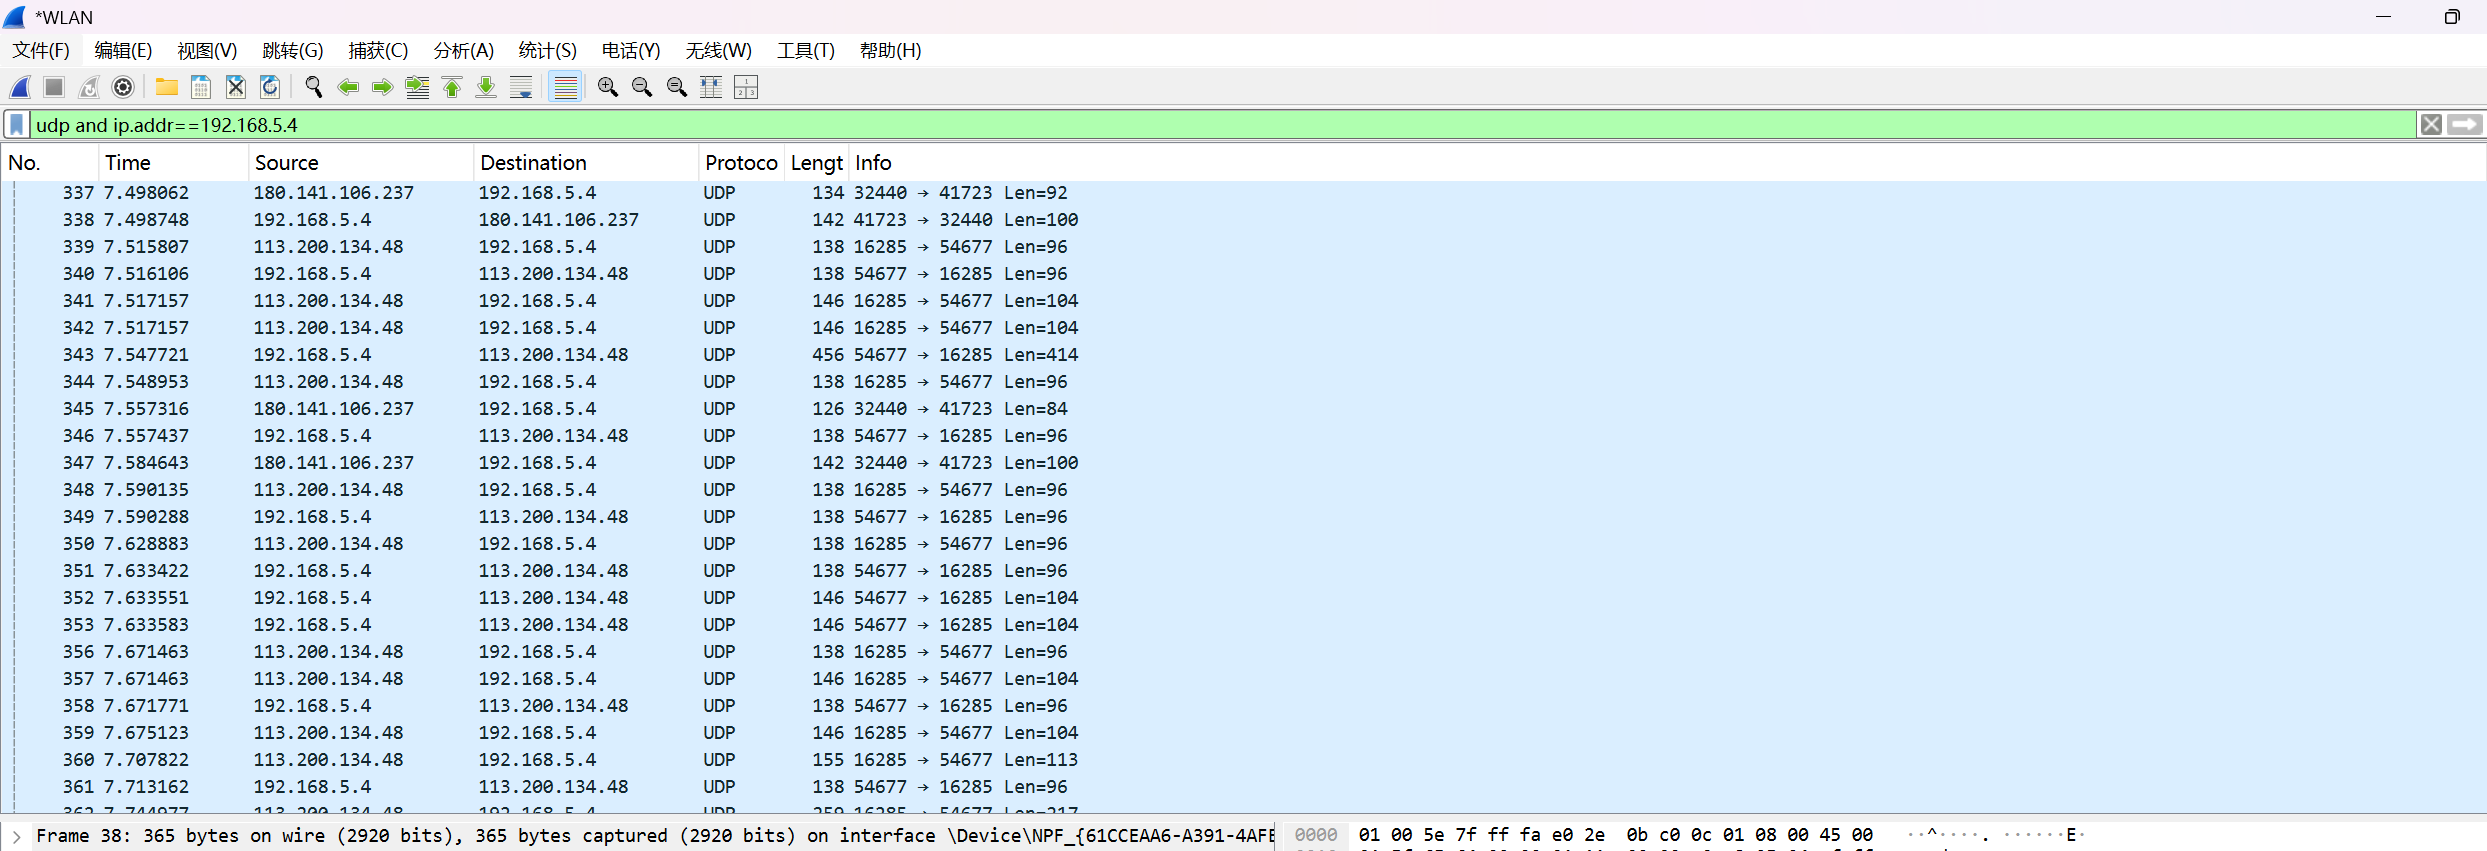Open the 编辑(E) menu
This screenshot has height=851, width=2487.
[123, 50]
